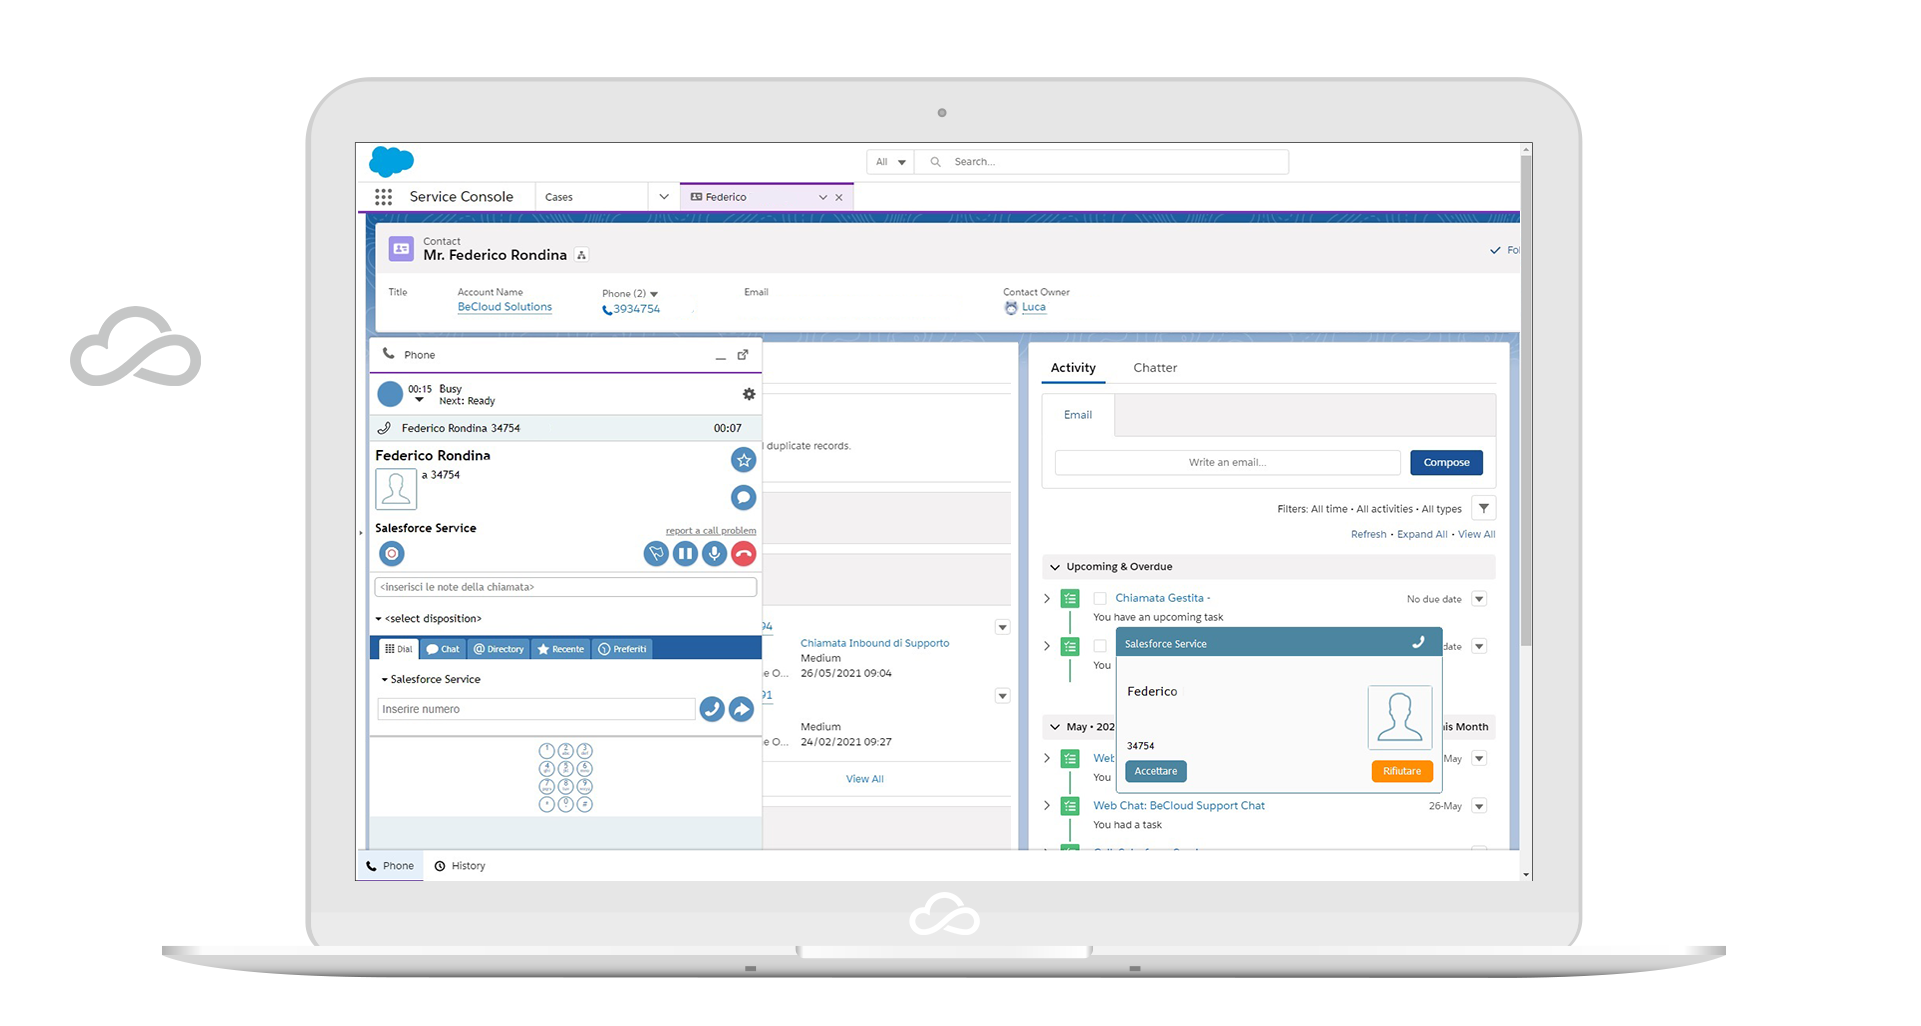This screenshot has width=1921, height=1026.
Task: Open the call recording control
Action: 391,553
